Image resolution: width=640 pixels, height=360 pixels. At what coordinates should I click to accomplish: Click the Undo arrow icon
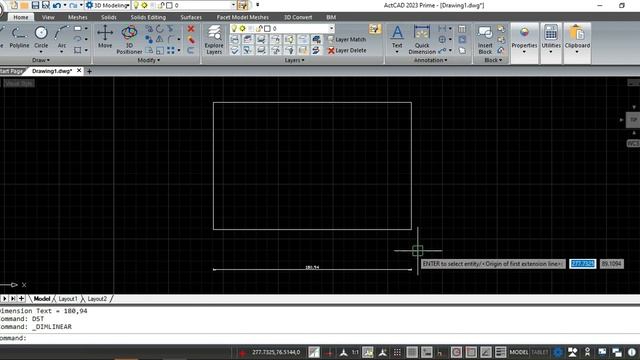(56, 5)
